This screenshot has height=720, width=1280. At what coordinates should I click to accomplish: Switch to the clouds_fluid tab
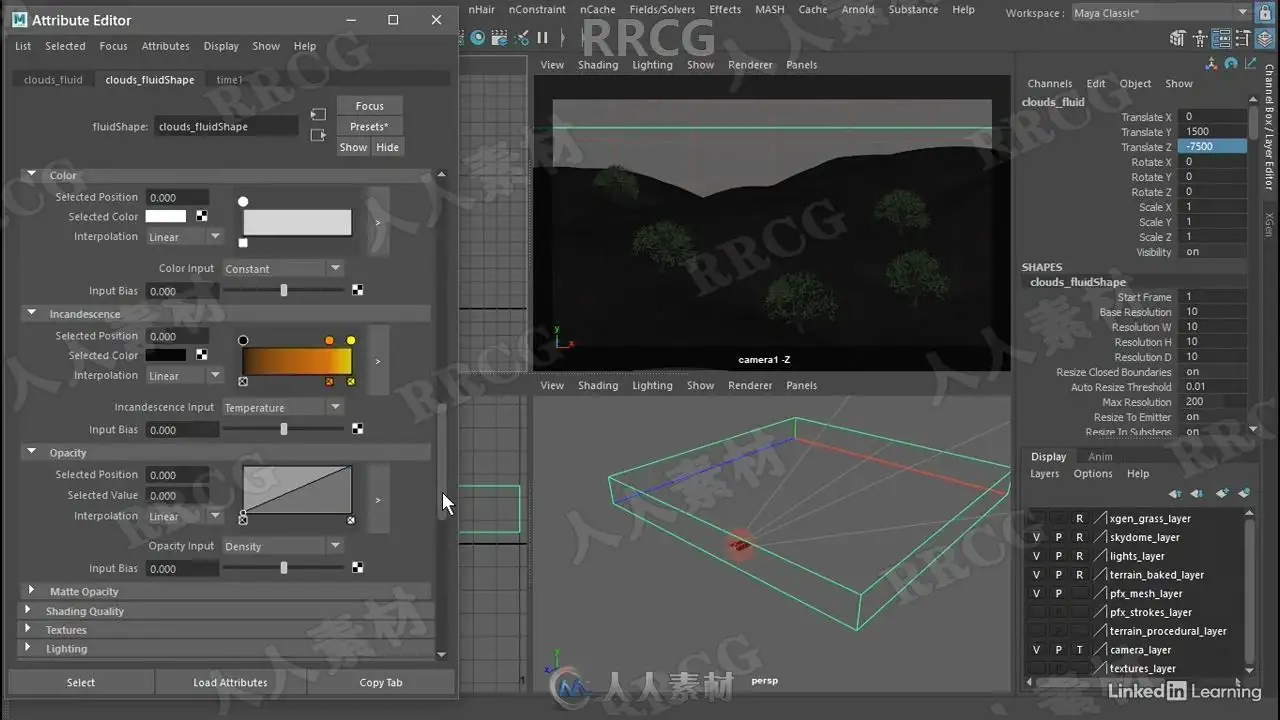coord(53,80)
